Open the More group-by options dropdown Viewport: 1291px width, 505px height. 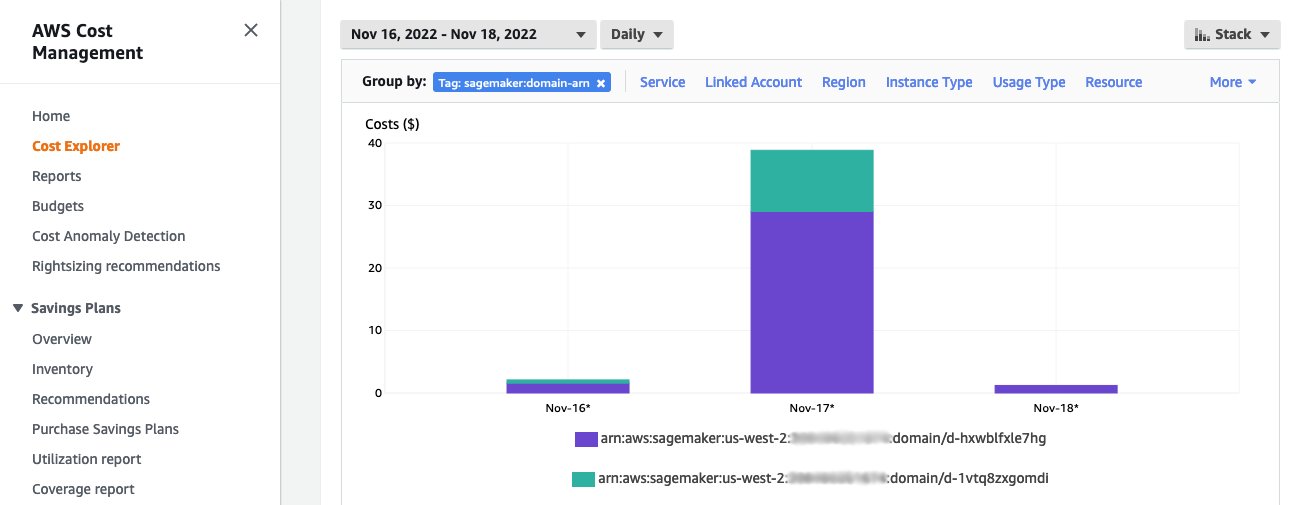pos(1233,82)
